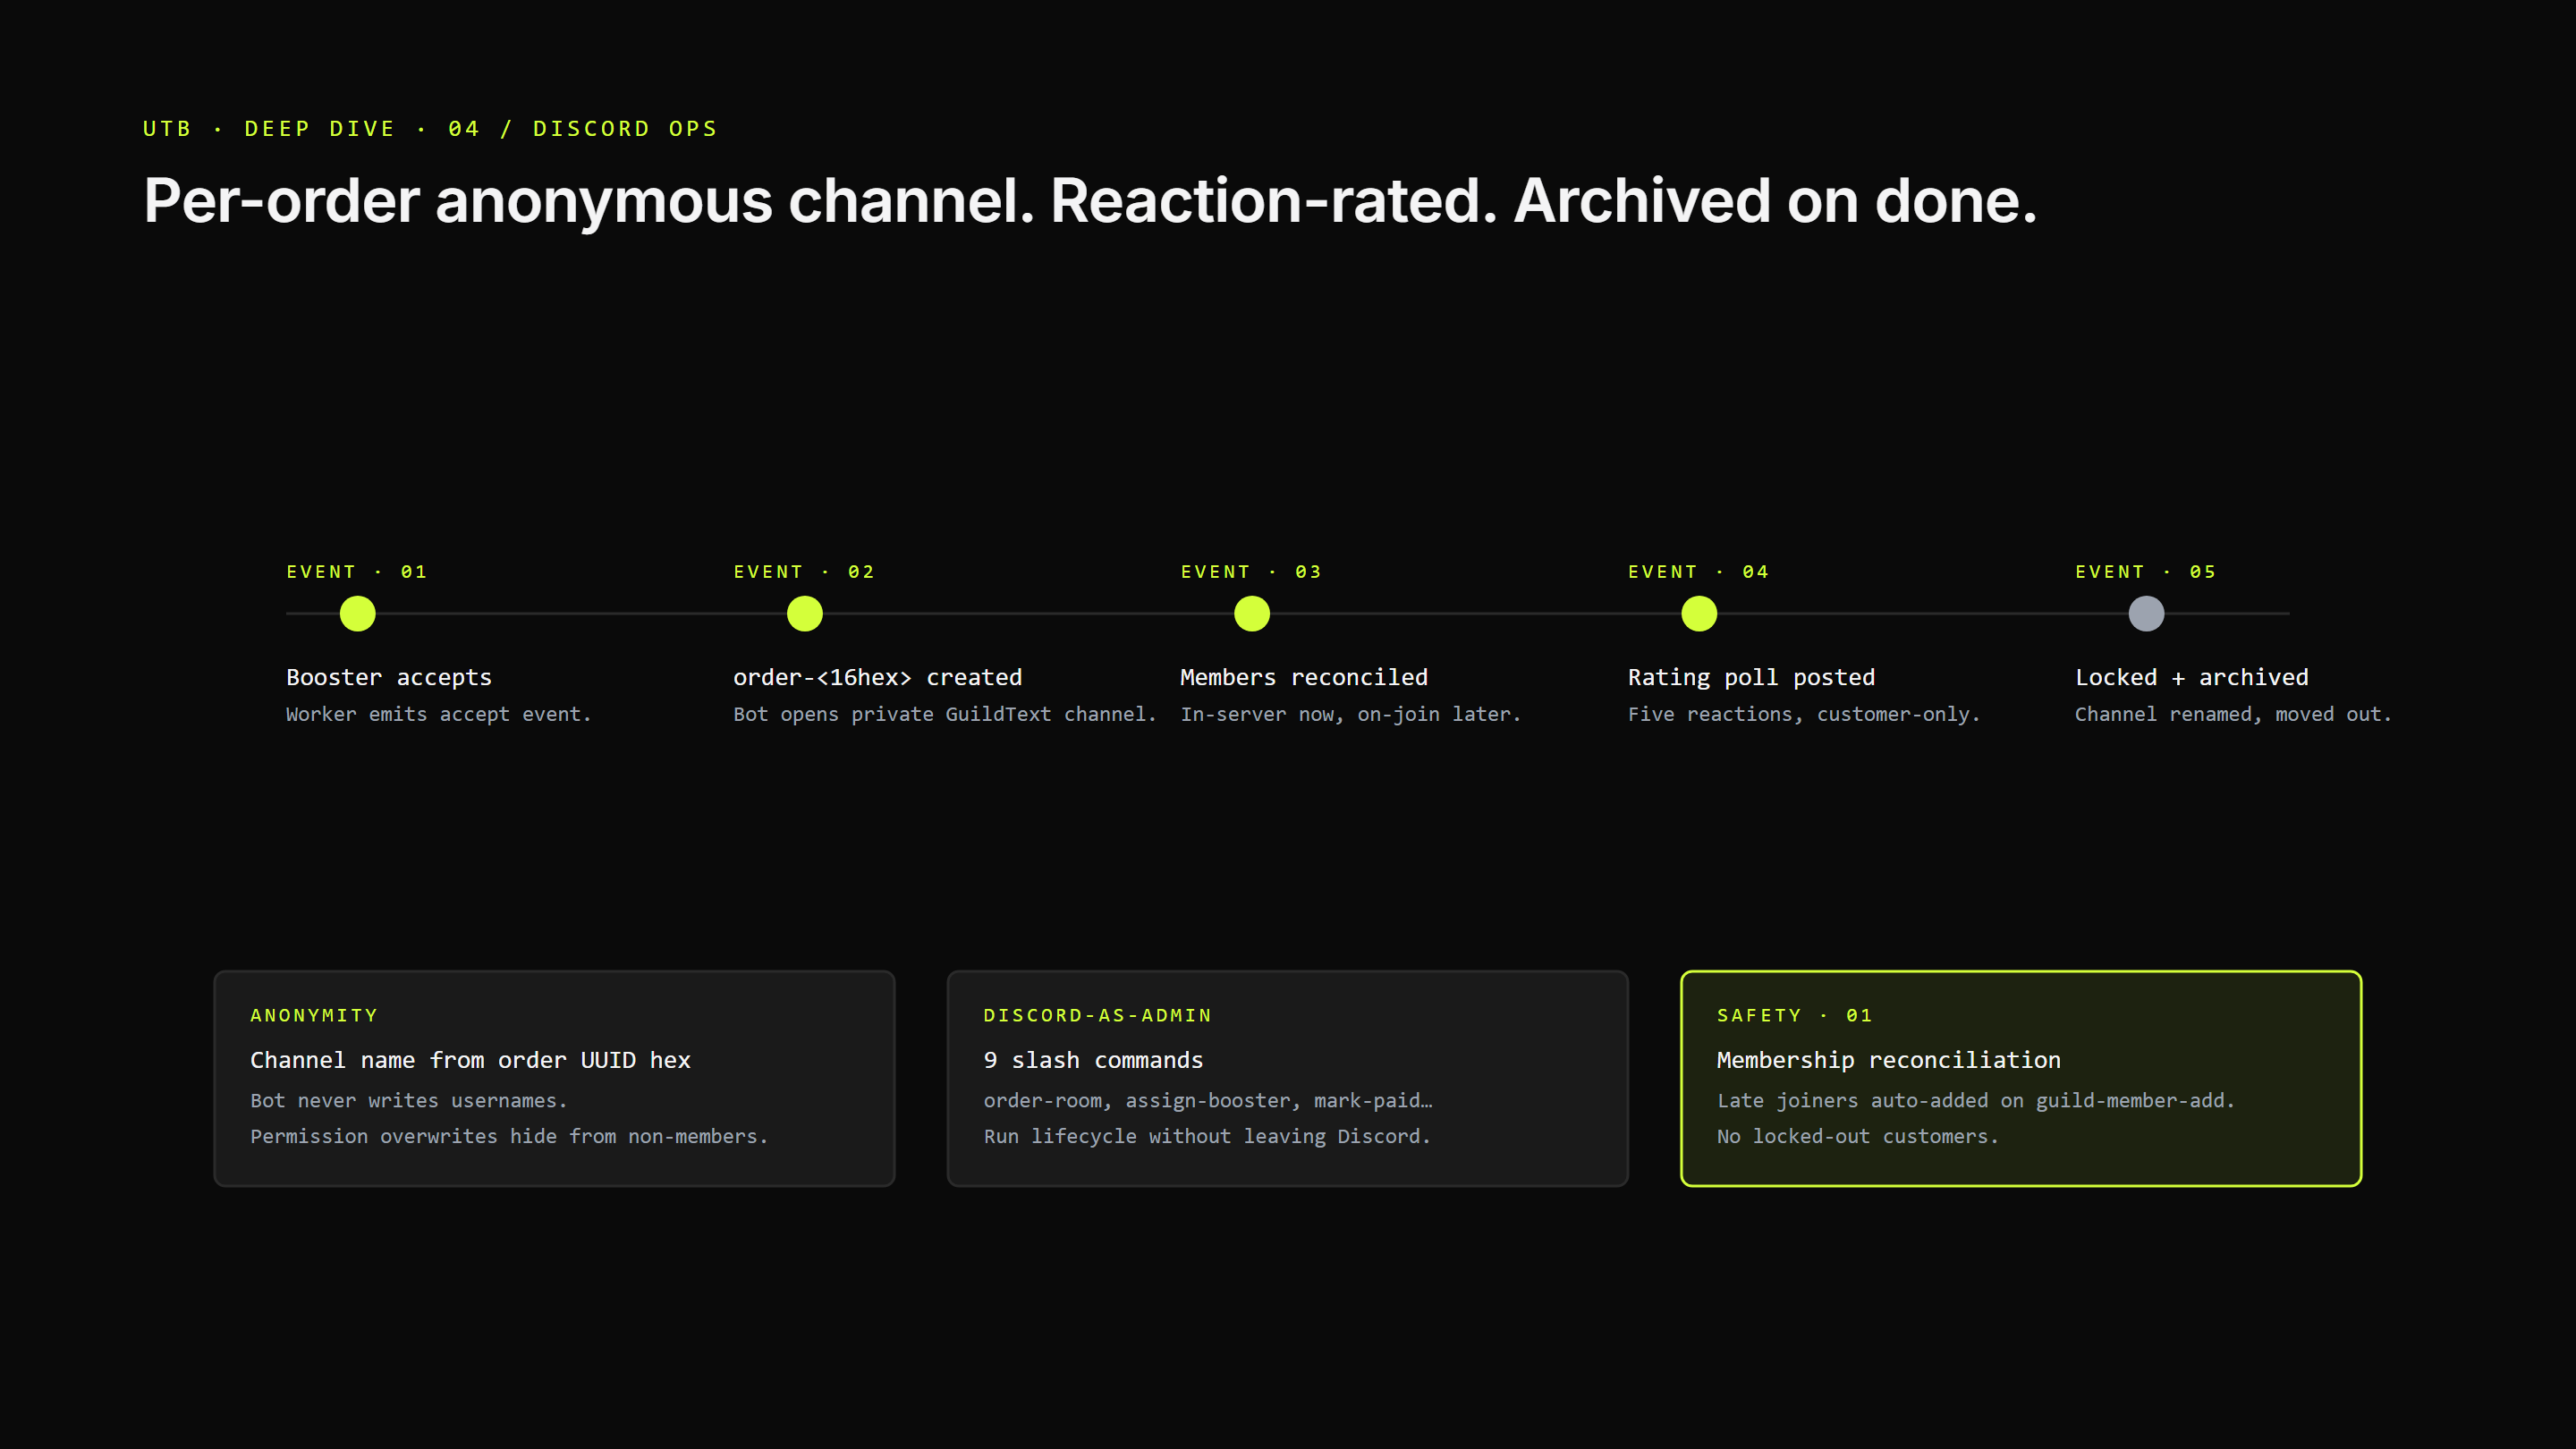Select the 'EVENT · 03' label
2576x1449 pixels.
pyautogui.click(x=1251, y=572)
